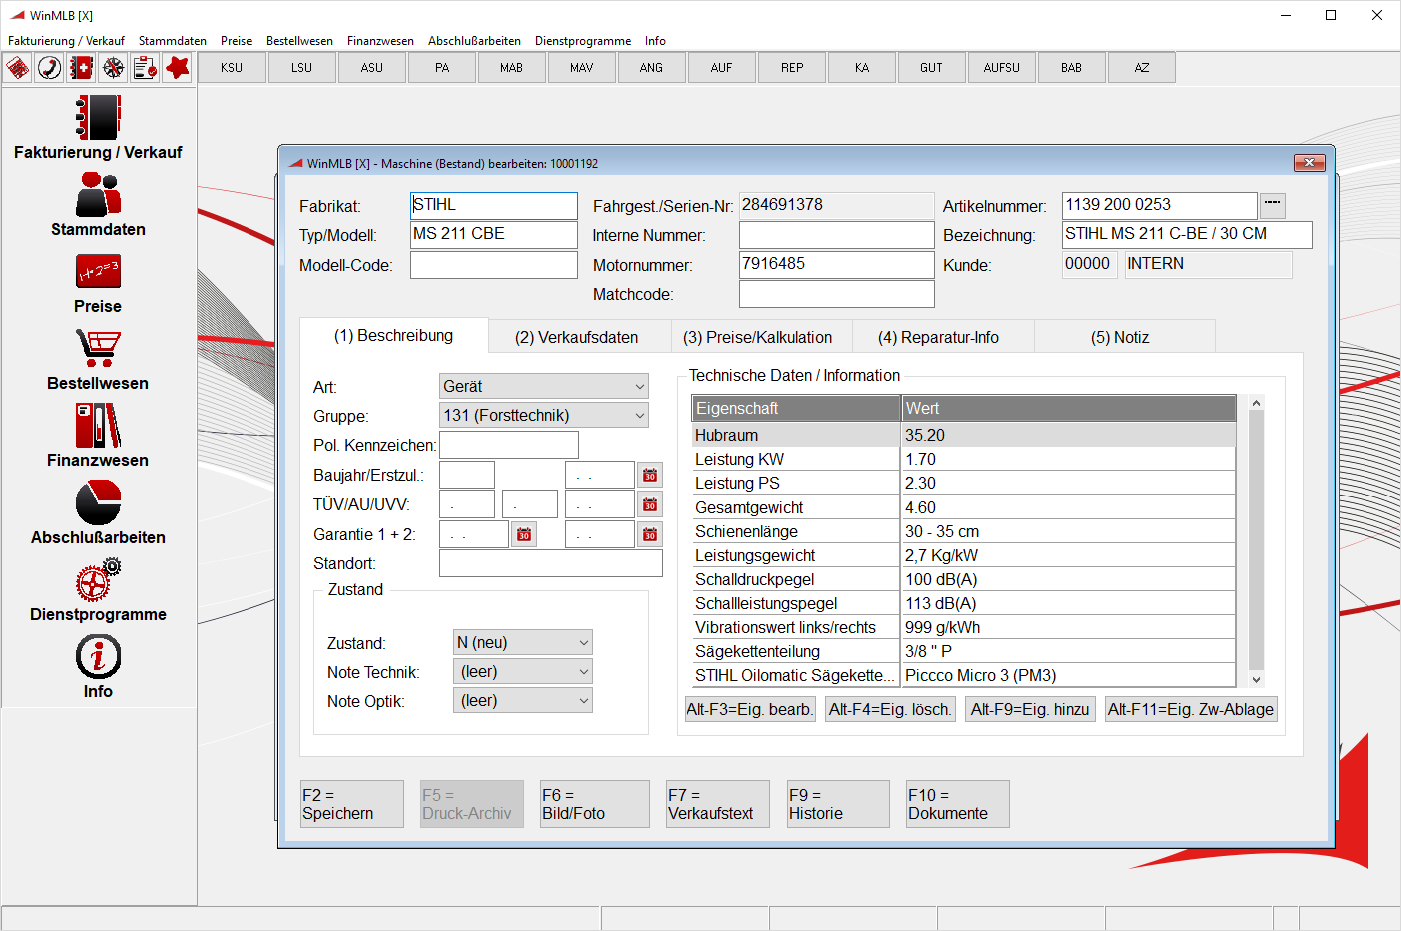Select the Sägekettenteilung property row
This screenshot has height=931, width=1401.
click(x=964, y=651)
